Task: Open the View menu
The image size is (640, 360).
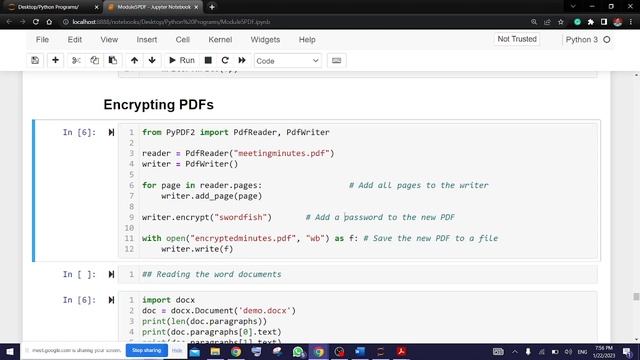Action: click(x=109, y=40)
